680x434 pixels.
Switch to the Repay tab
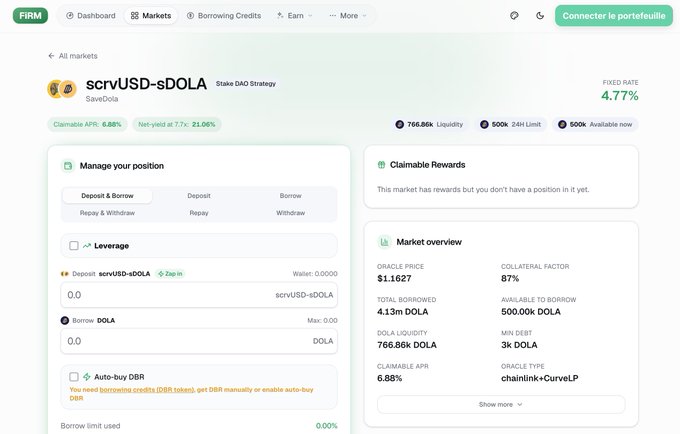tap(199, 213)
